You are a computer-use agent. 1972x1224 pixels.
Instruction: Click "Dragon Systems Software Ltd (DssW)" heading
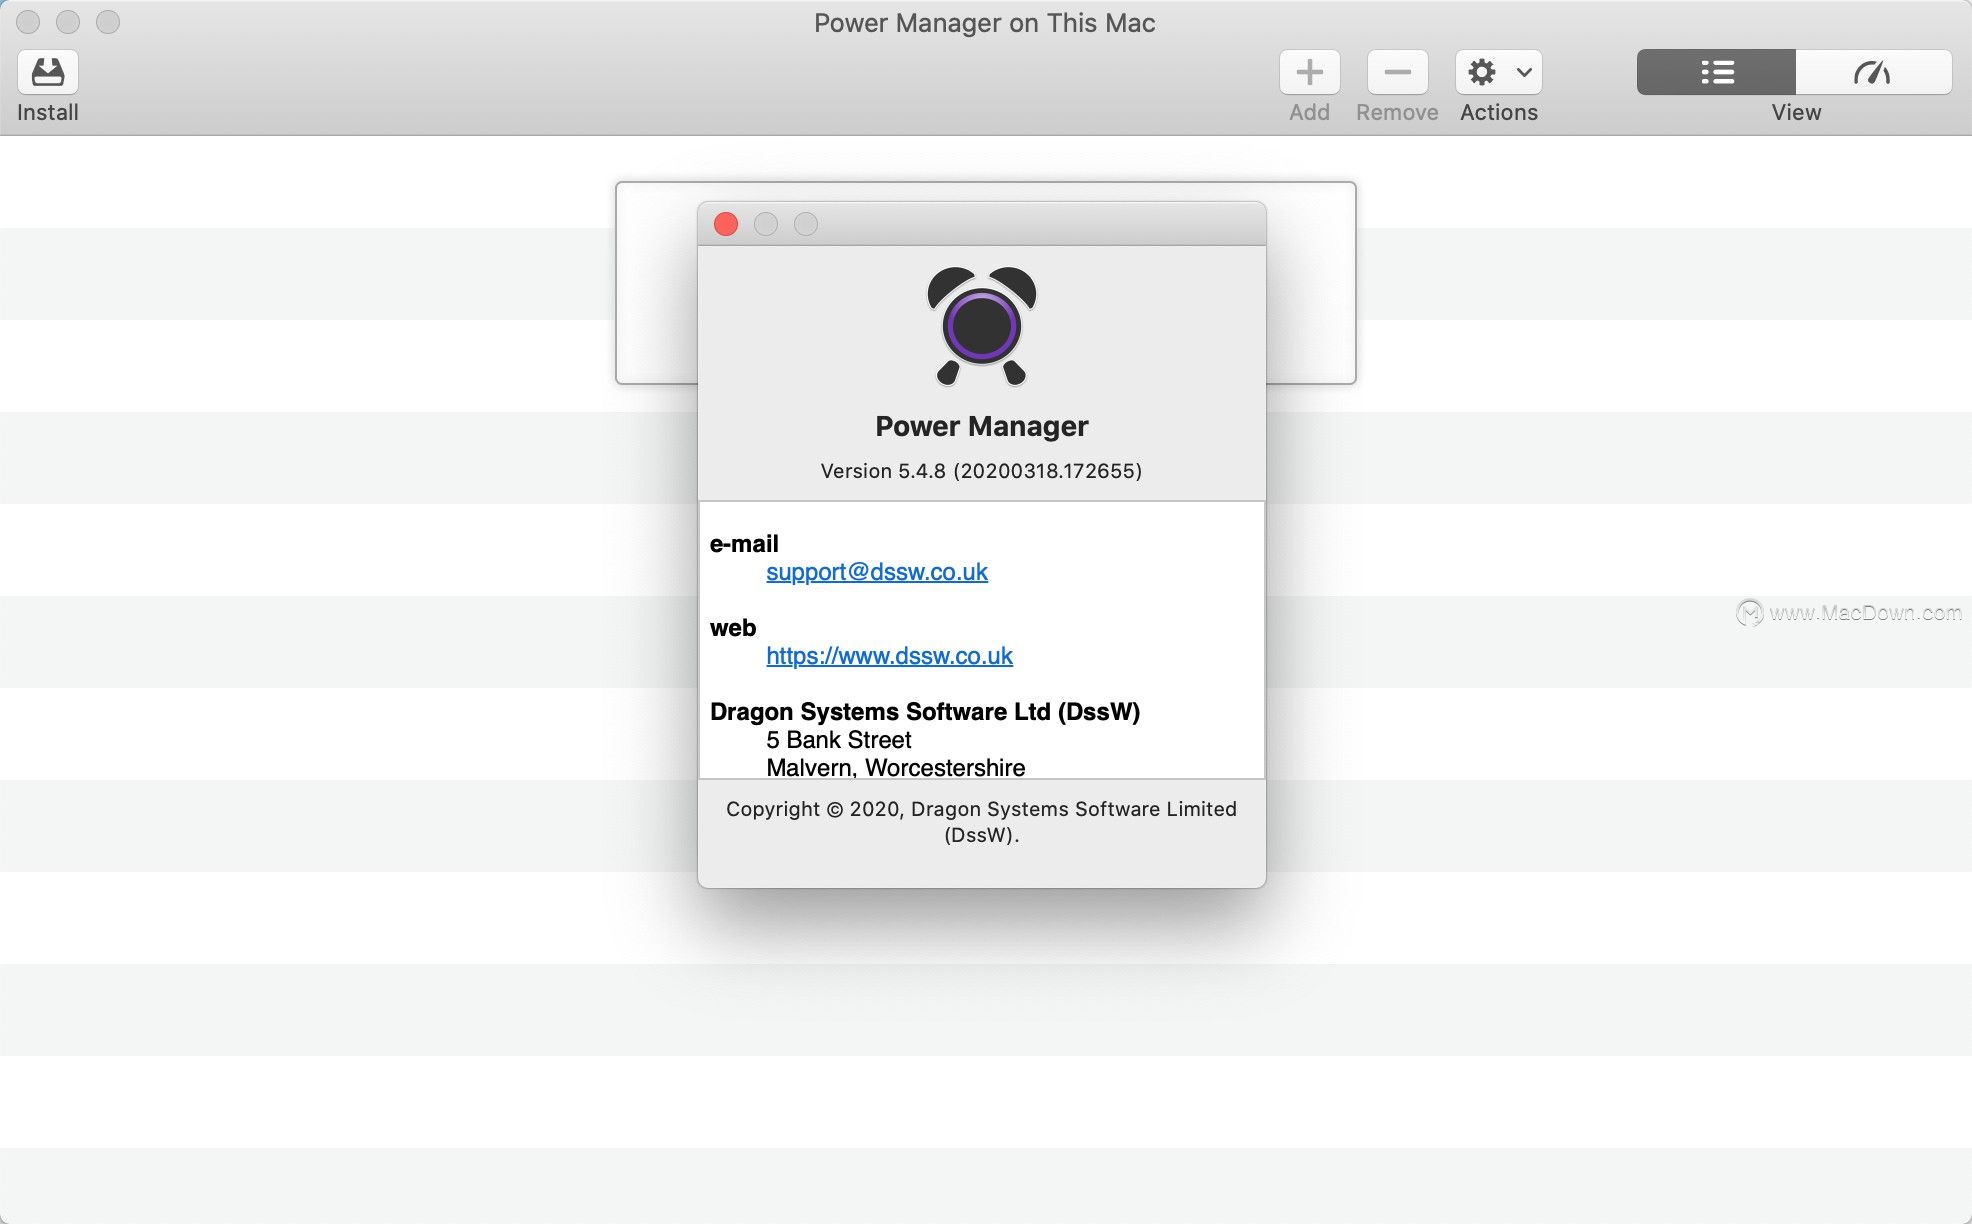(925, 712)
